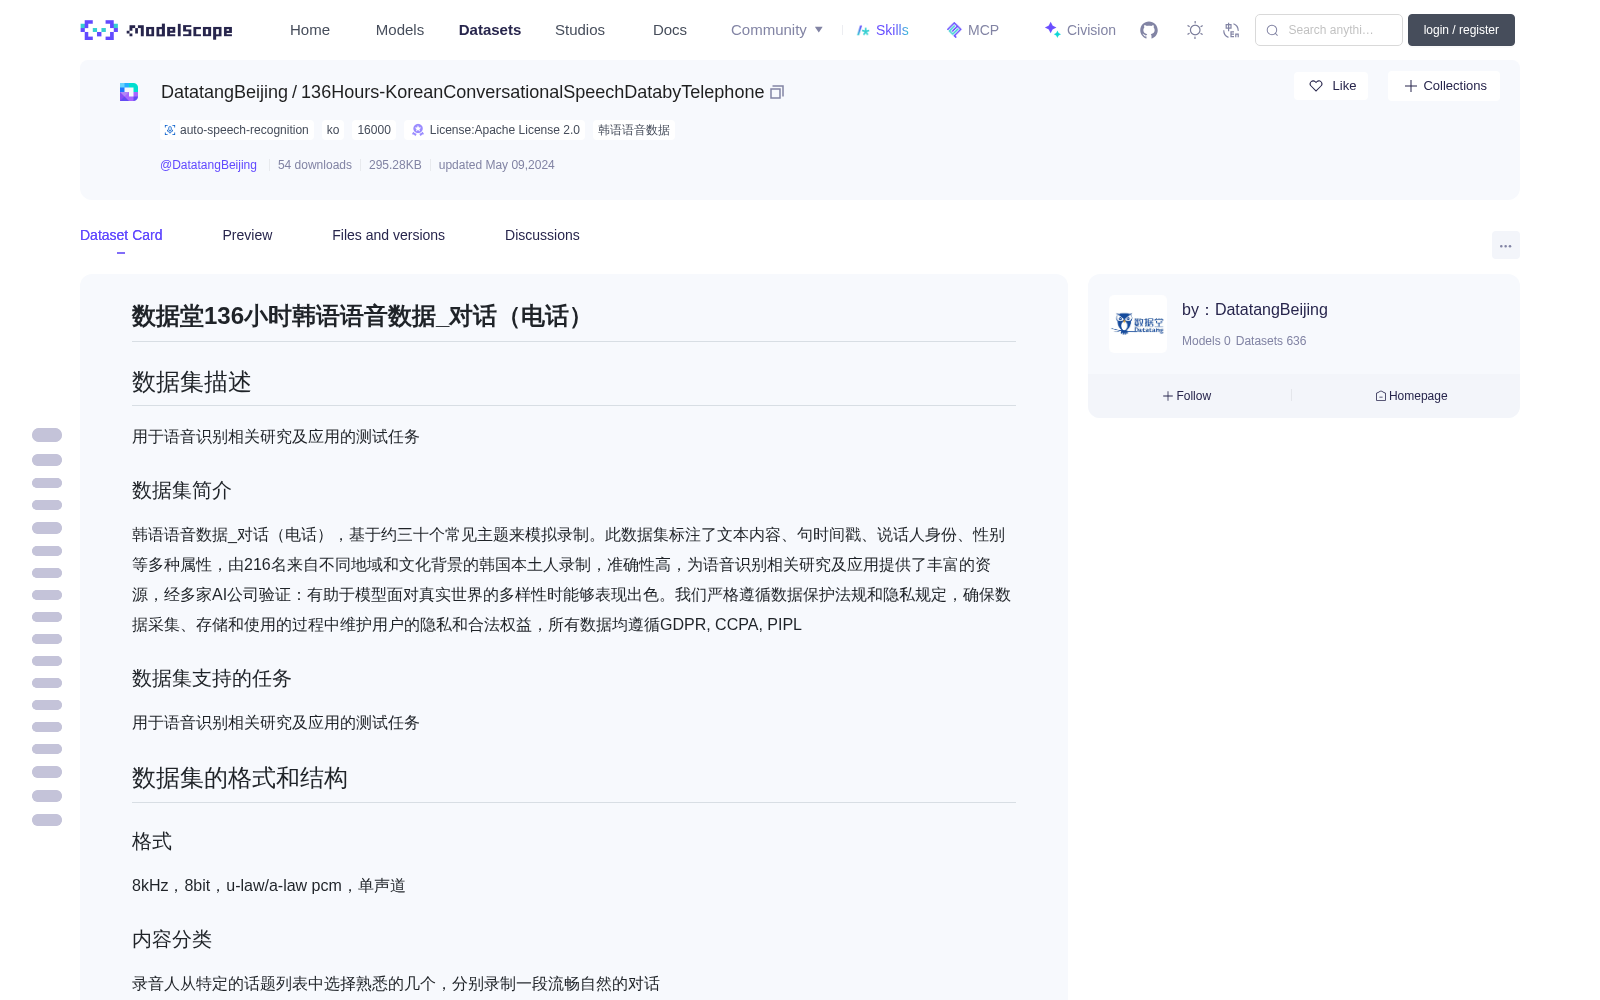The height and width of the screenshot is (1000, 1600).
Task: Focus the Search anything input field
Action: 1329,30
